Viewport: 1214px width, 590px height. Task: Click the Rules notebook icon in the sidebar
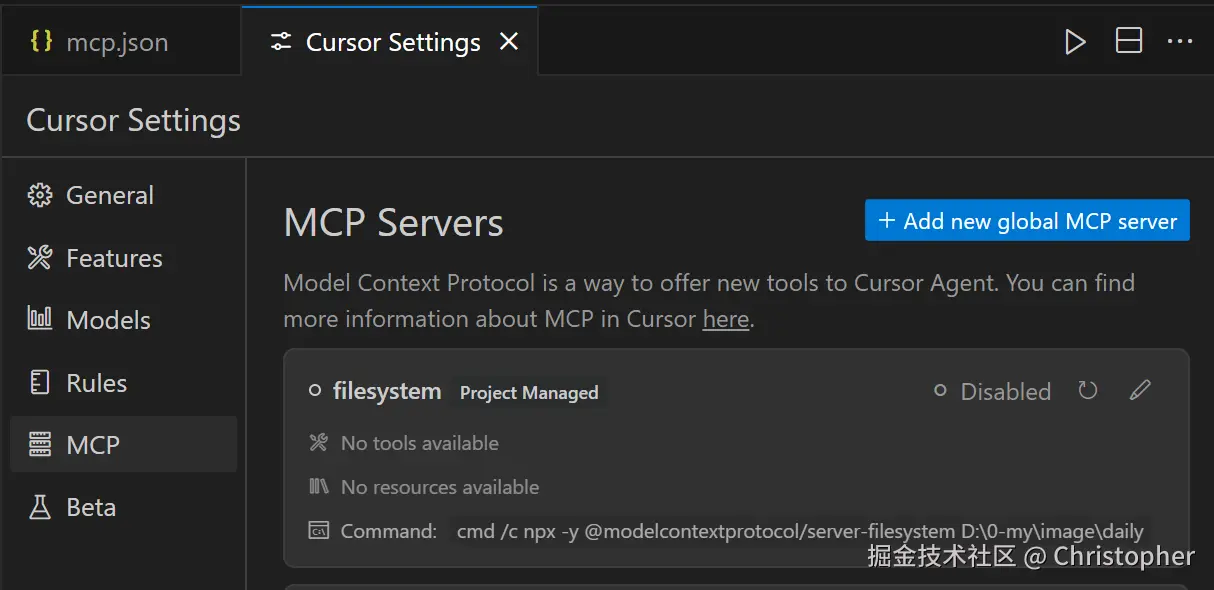click(40, 383)
